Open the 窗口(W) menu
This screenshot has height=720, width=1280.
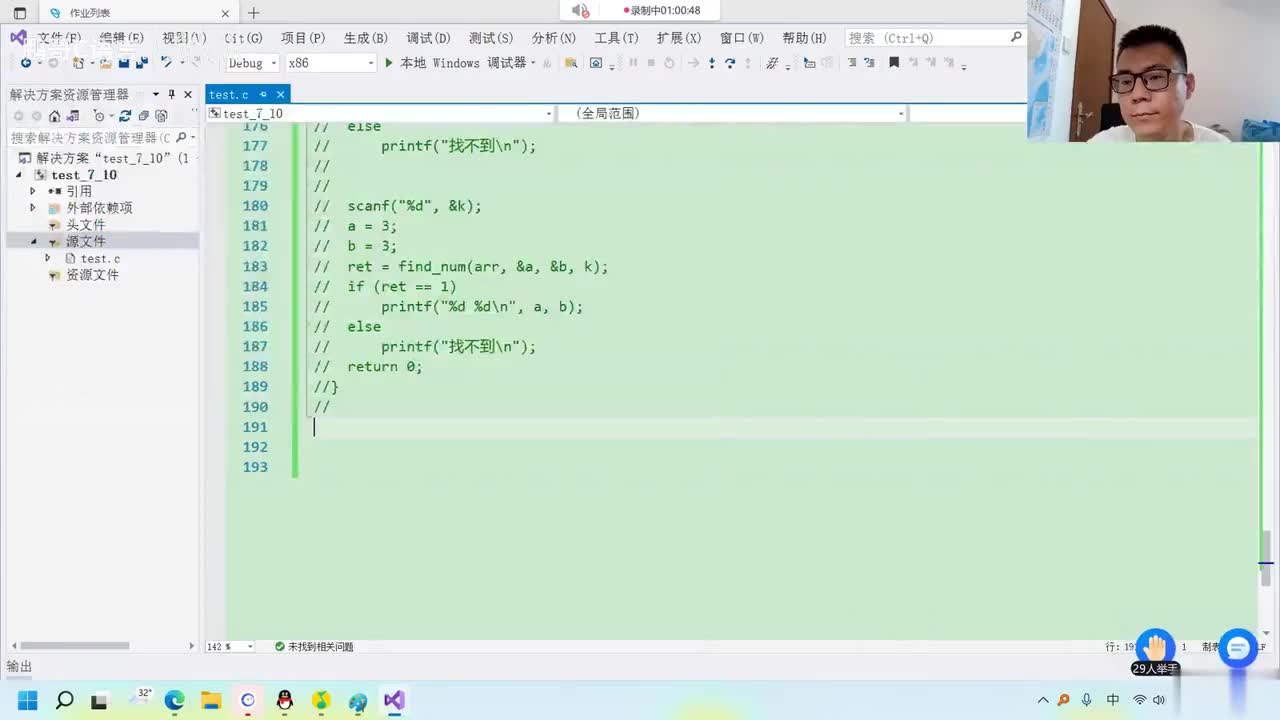tap(742, 38)
